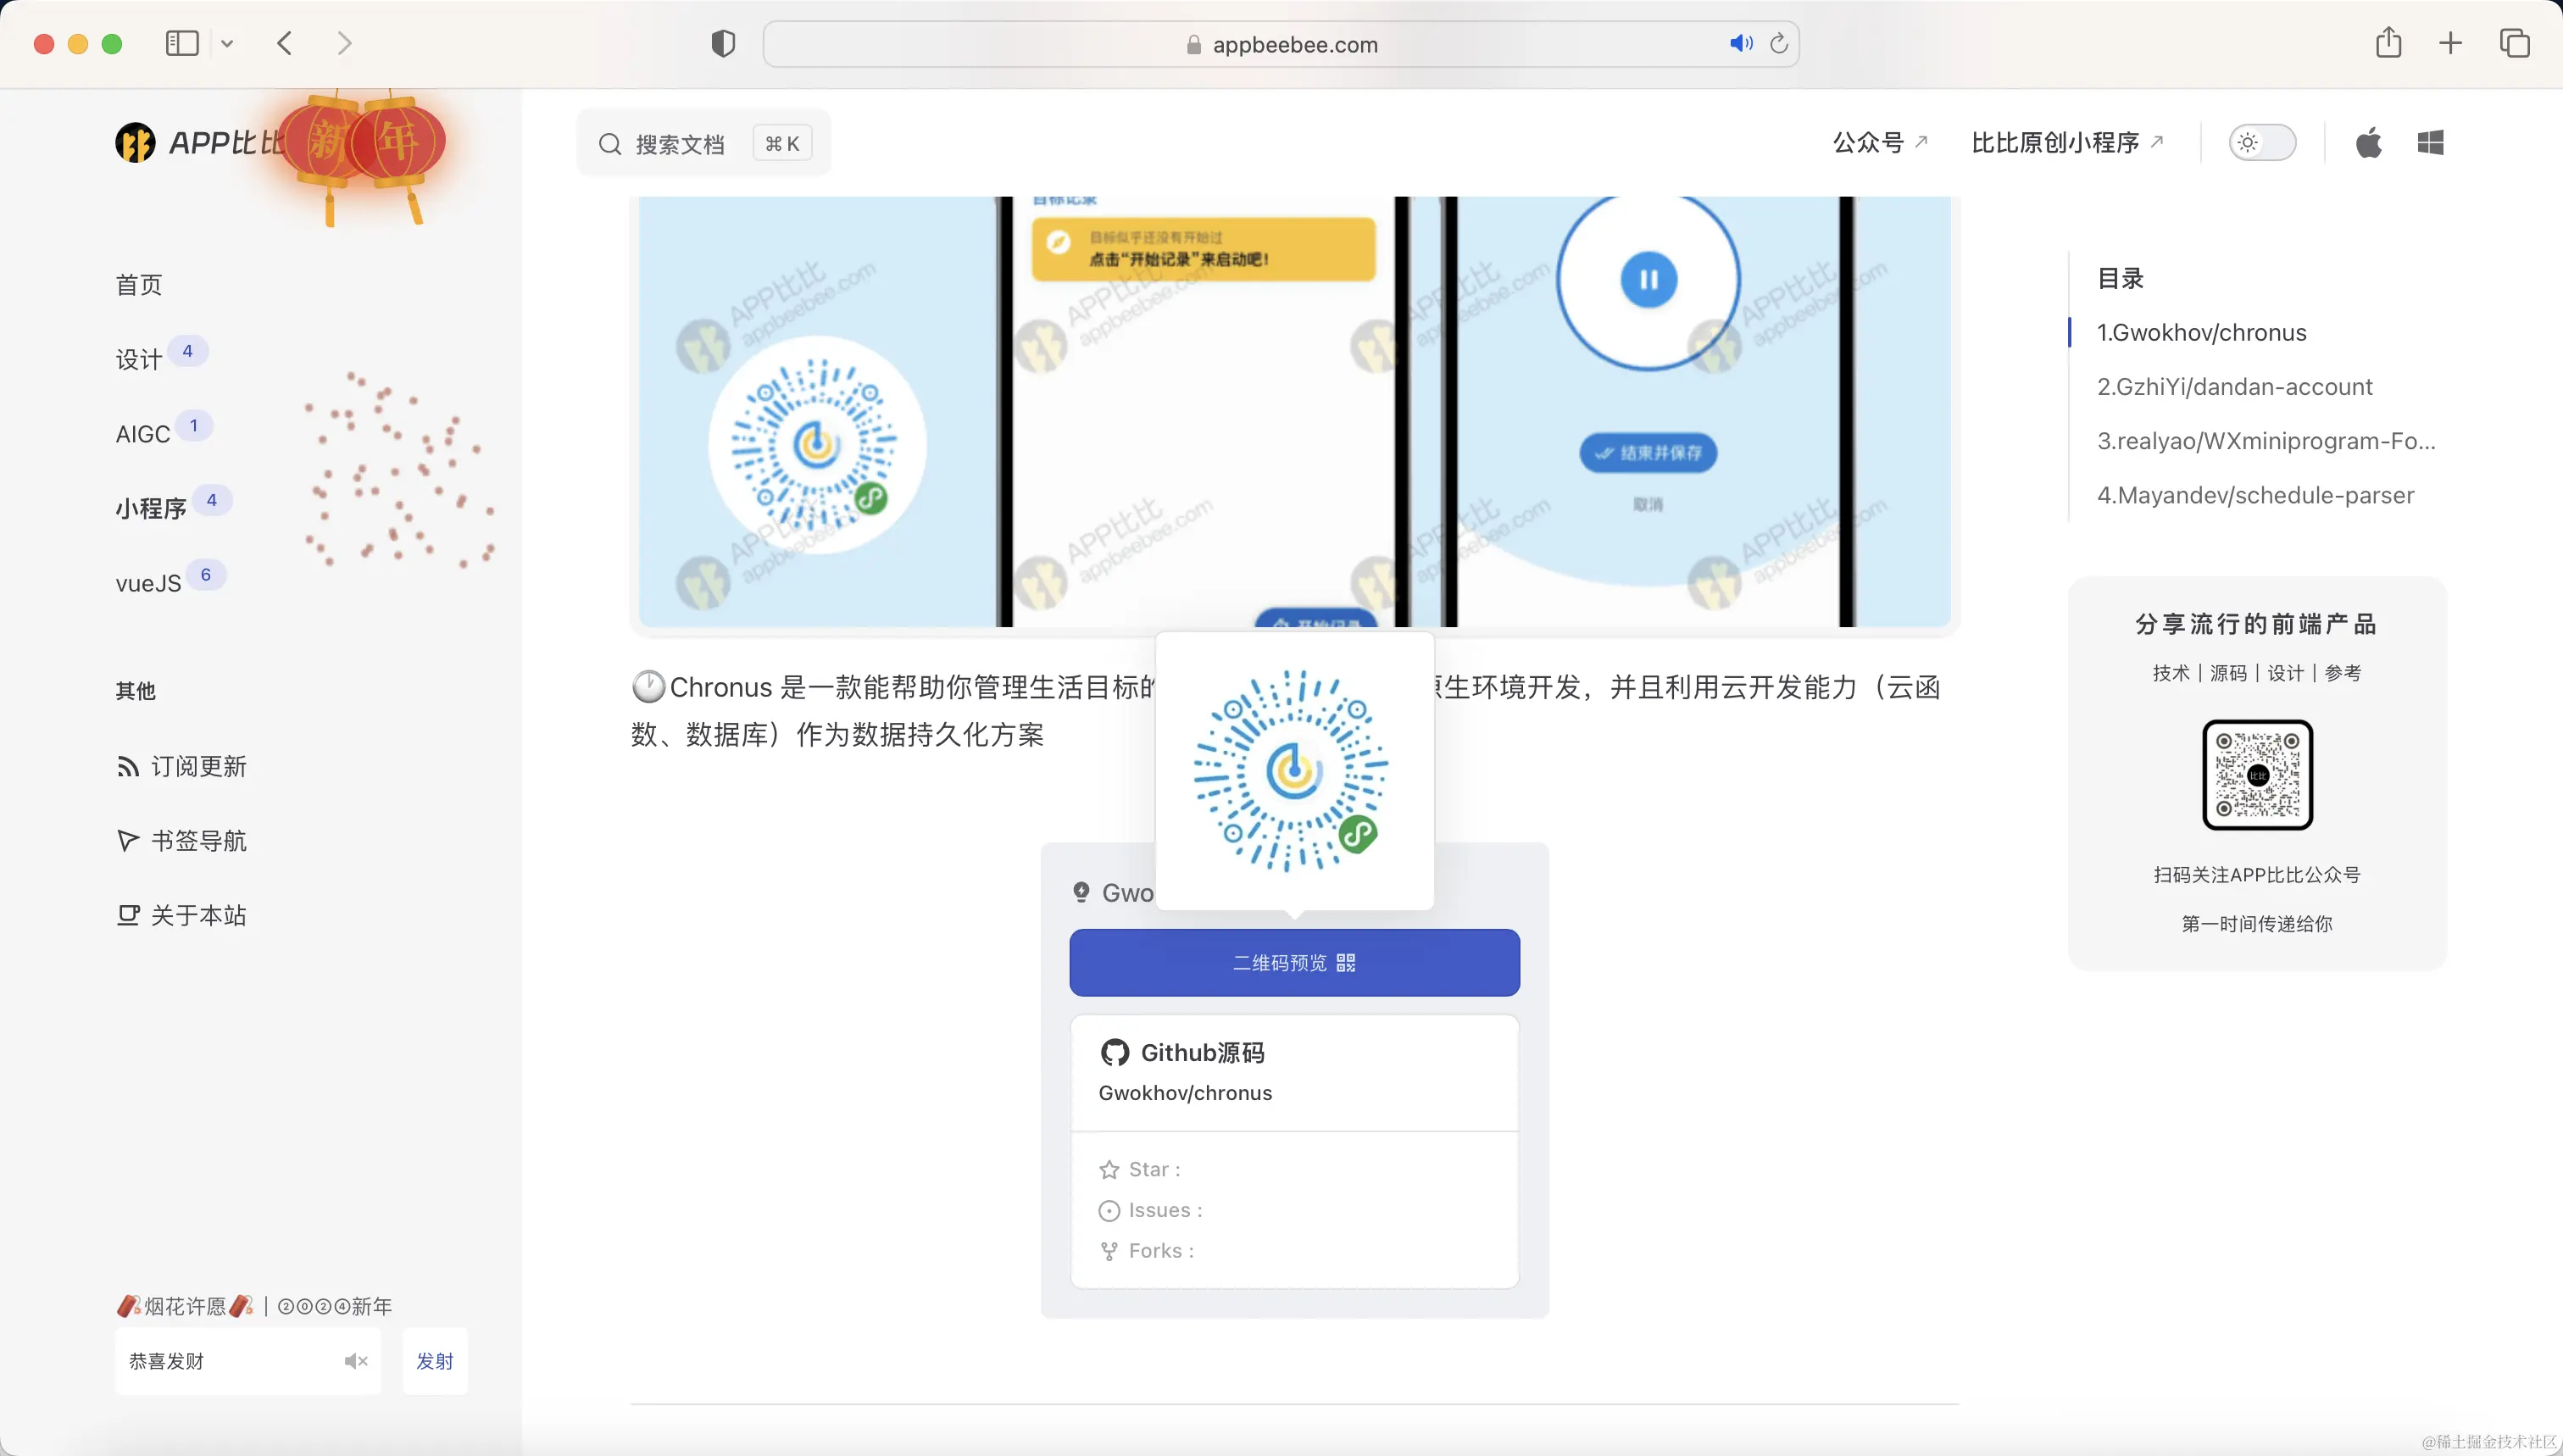Jump to 2.GzhiYi/dandan-account in the contents list
2563x1456 pixels.
pos(2234,387)
